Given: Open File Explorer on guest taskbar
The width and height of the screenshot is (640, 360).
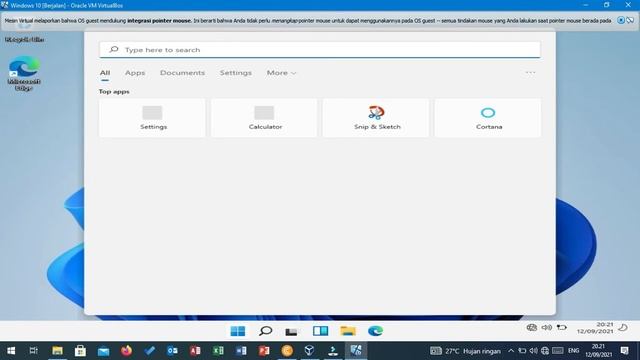Looking at the screenshot, I should pos(348,331).
